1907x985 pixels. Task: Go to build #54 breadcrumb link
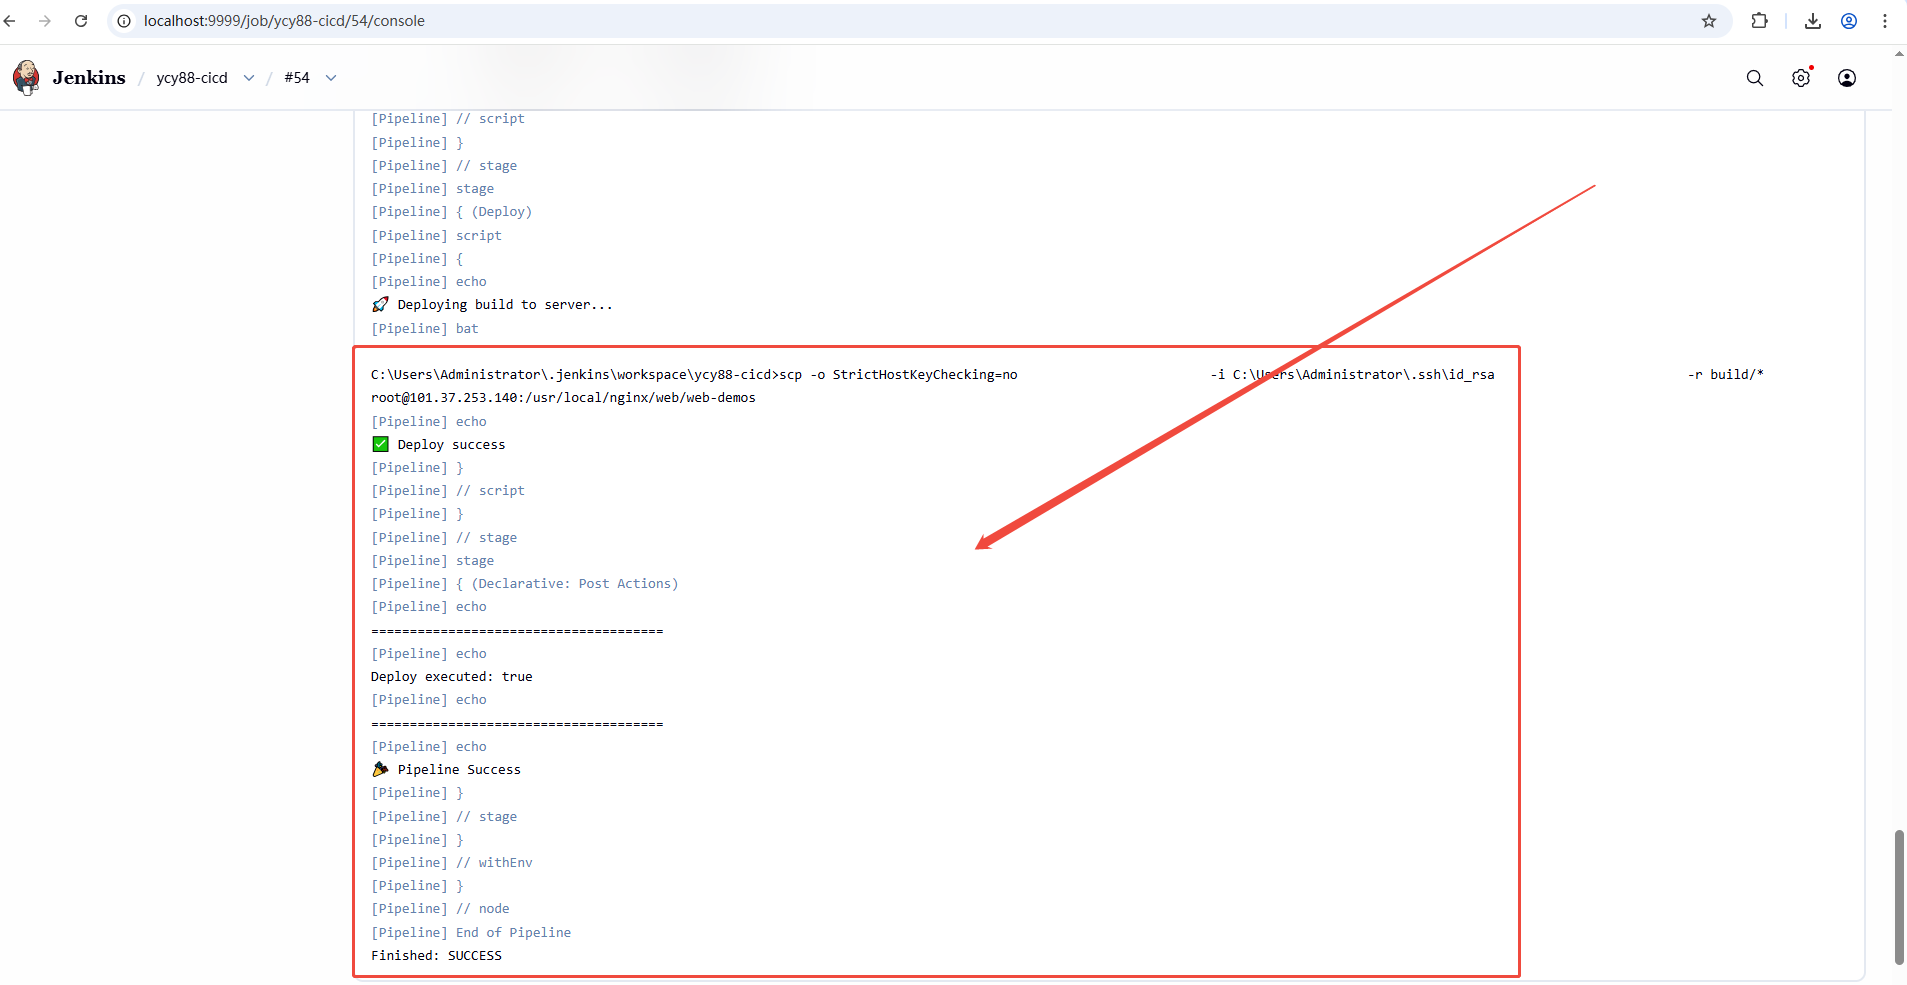coord(297,78)
